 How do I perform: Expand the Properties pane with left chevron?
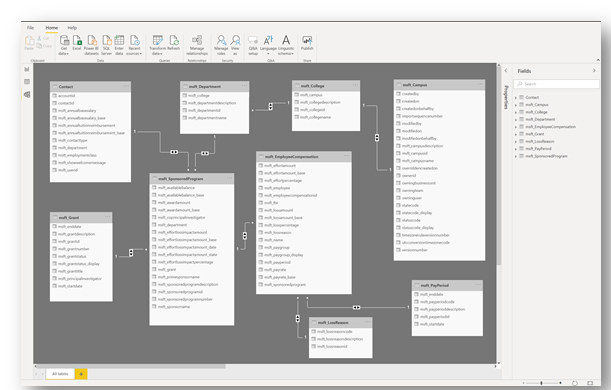pyautogui.click(x=506, y=71)
